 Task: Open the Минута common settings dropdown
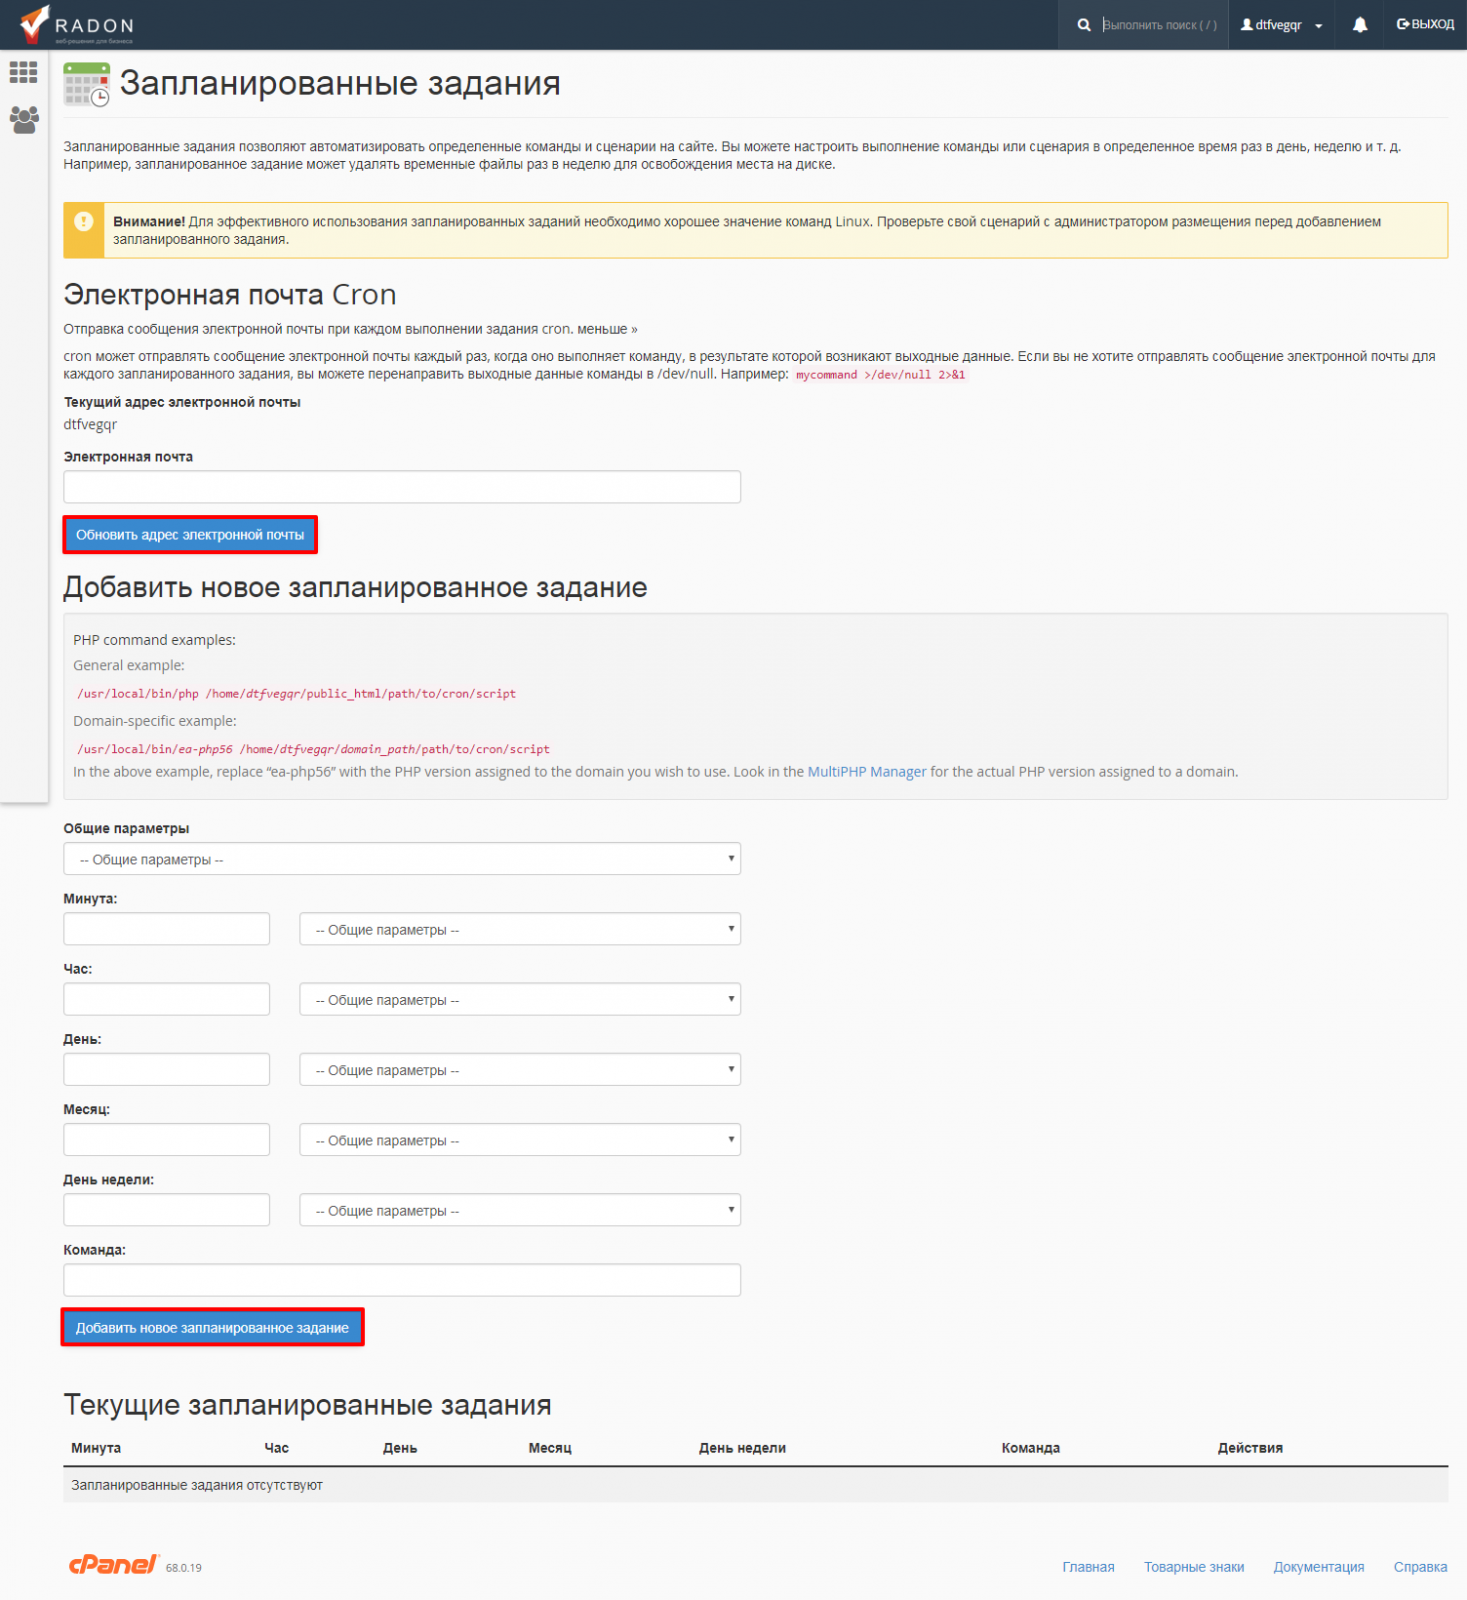(520, 929)
